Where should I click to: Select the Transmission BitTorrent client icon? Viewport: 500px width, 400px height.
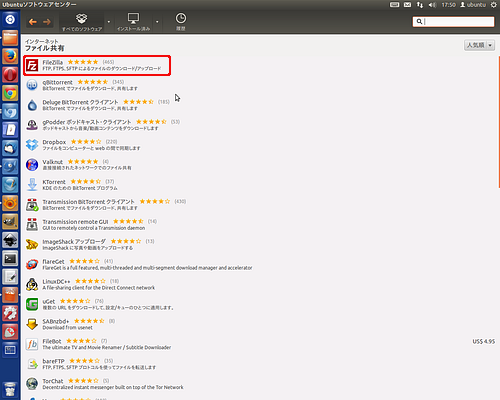(x=32, y=205)
